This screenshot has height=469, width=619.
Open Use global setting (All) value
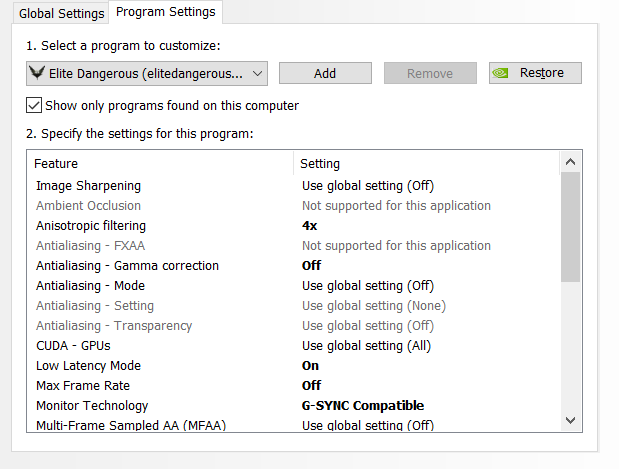pyautogui.click(x=366, y=345)
